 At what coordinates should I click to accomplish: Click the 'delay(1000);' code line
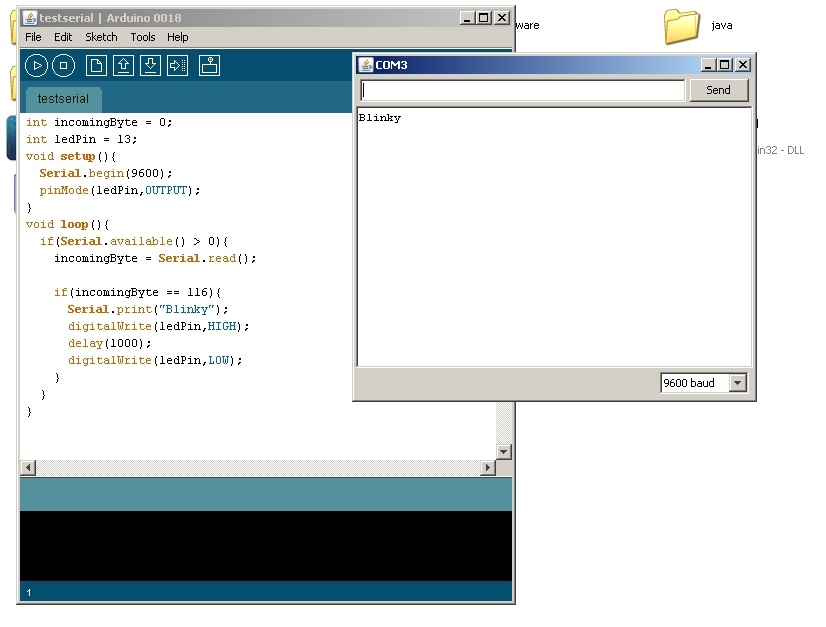[x=110, y=344]
